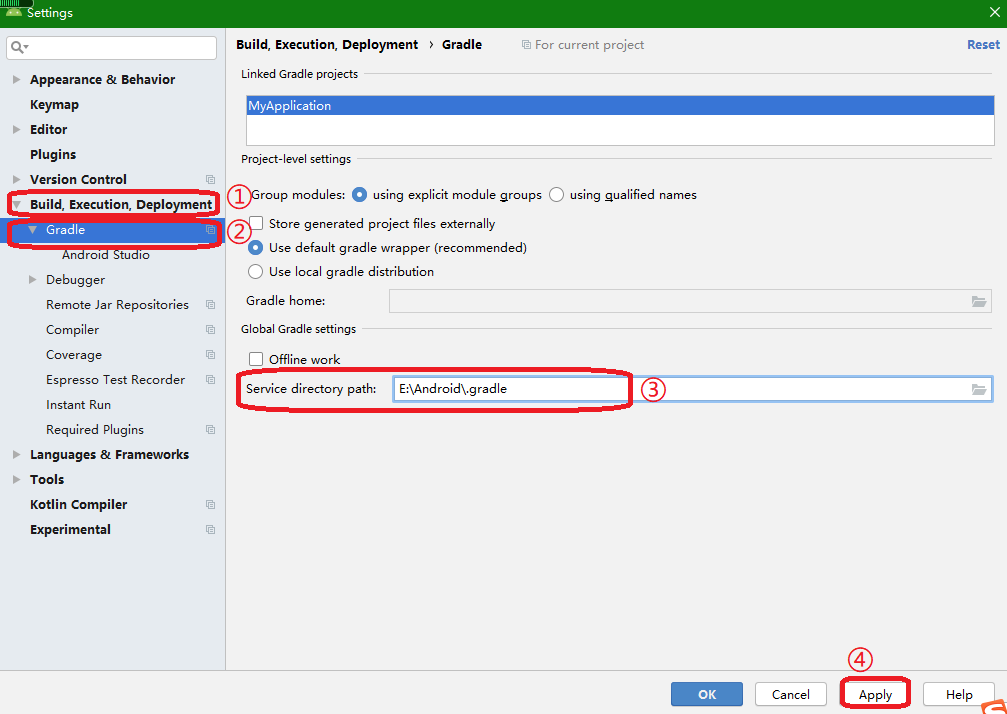Browse folder icon for Gradle home
Viewport: 1007px width, 714px height.
[978, 301]
